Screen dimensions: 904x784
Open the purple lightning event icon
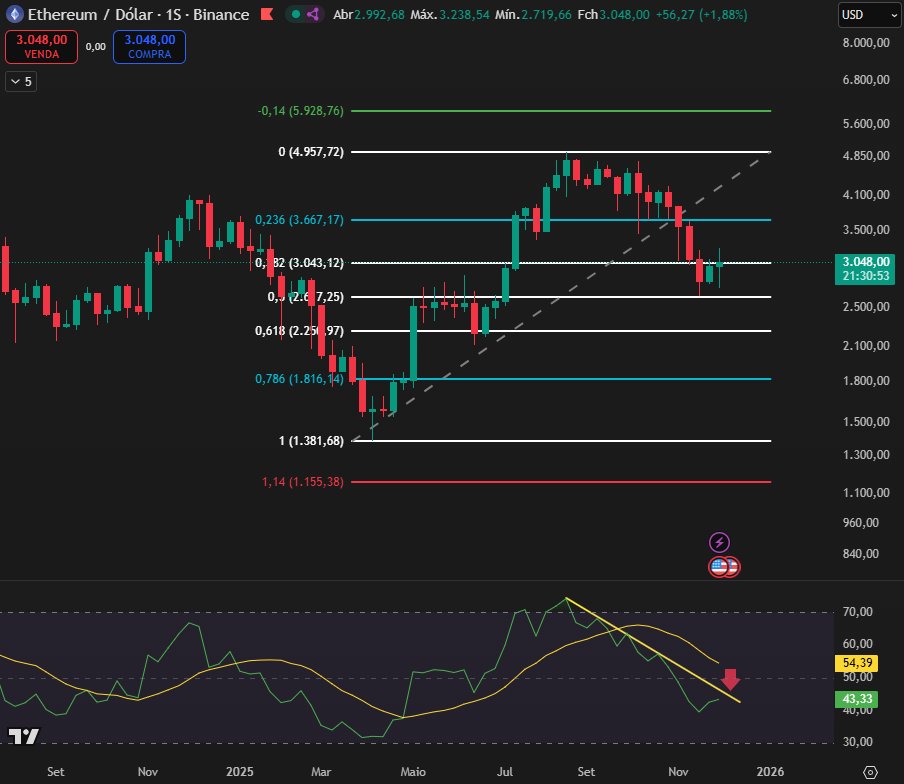pyautogui.click(x=719, y=542)
